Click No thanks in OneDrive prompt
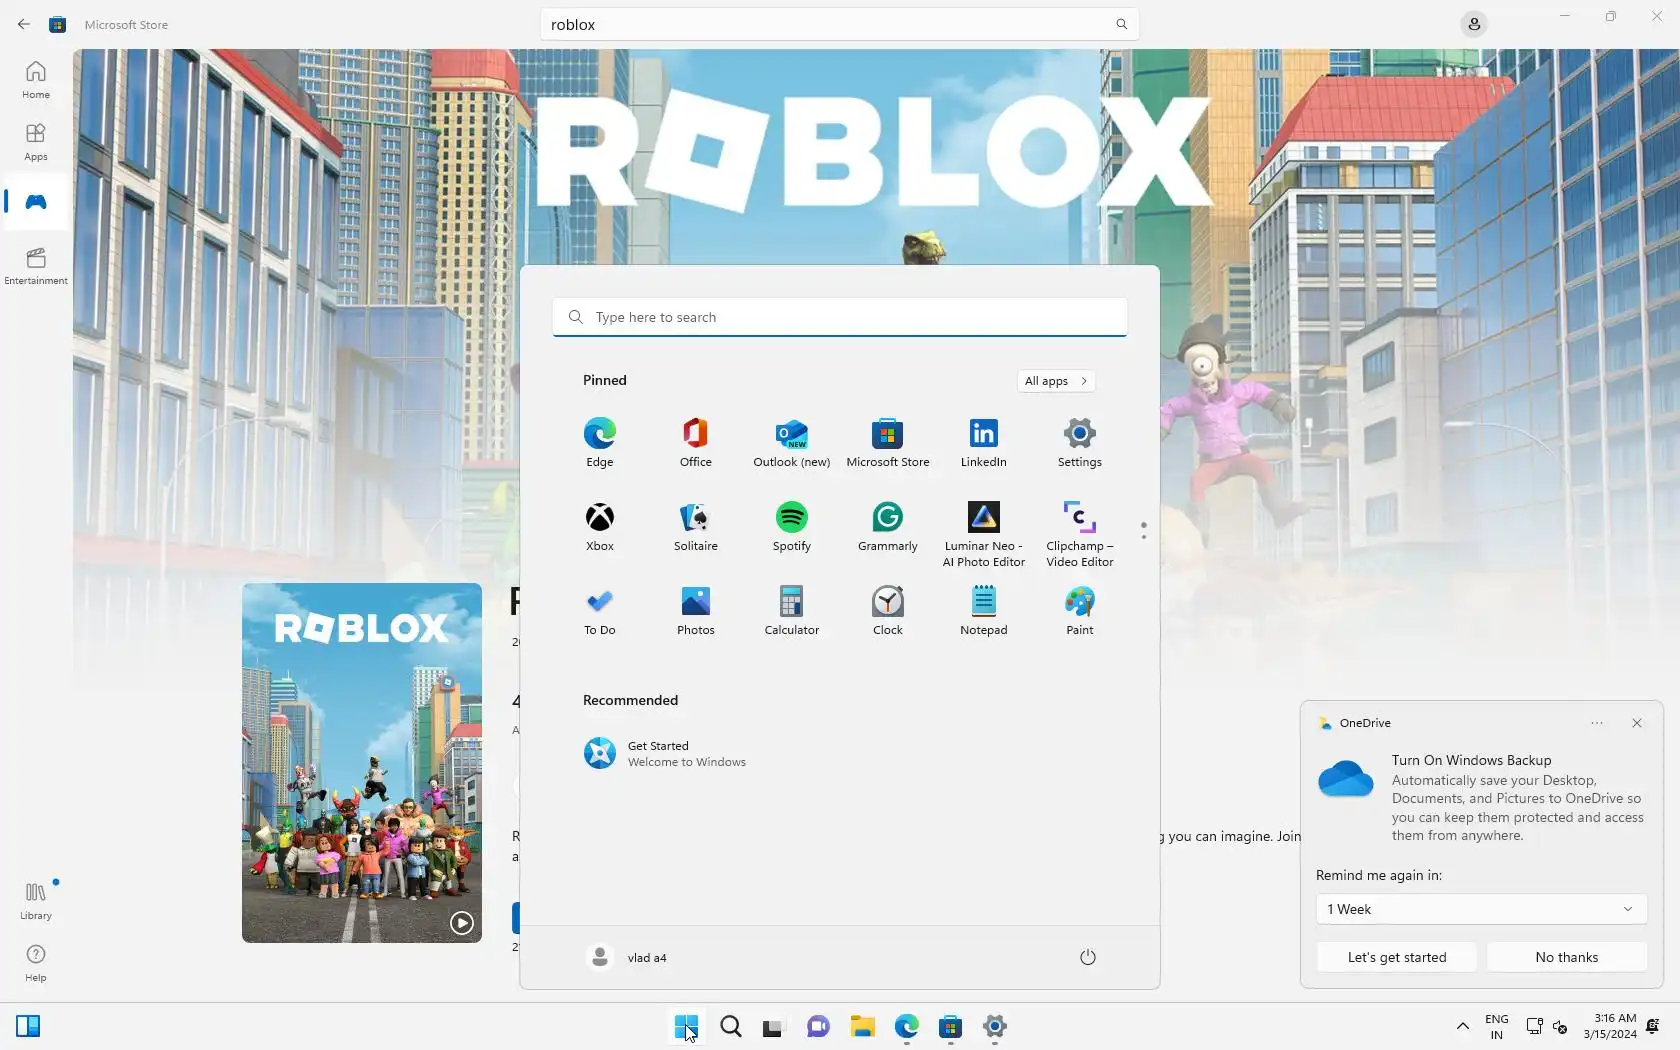 tap(1567, 957)
